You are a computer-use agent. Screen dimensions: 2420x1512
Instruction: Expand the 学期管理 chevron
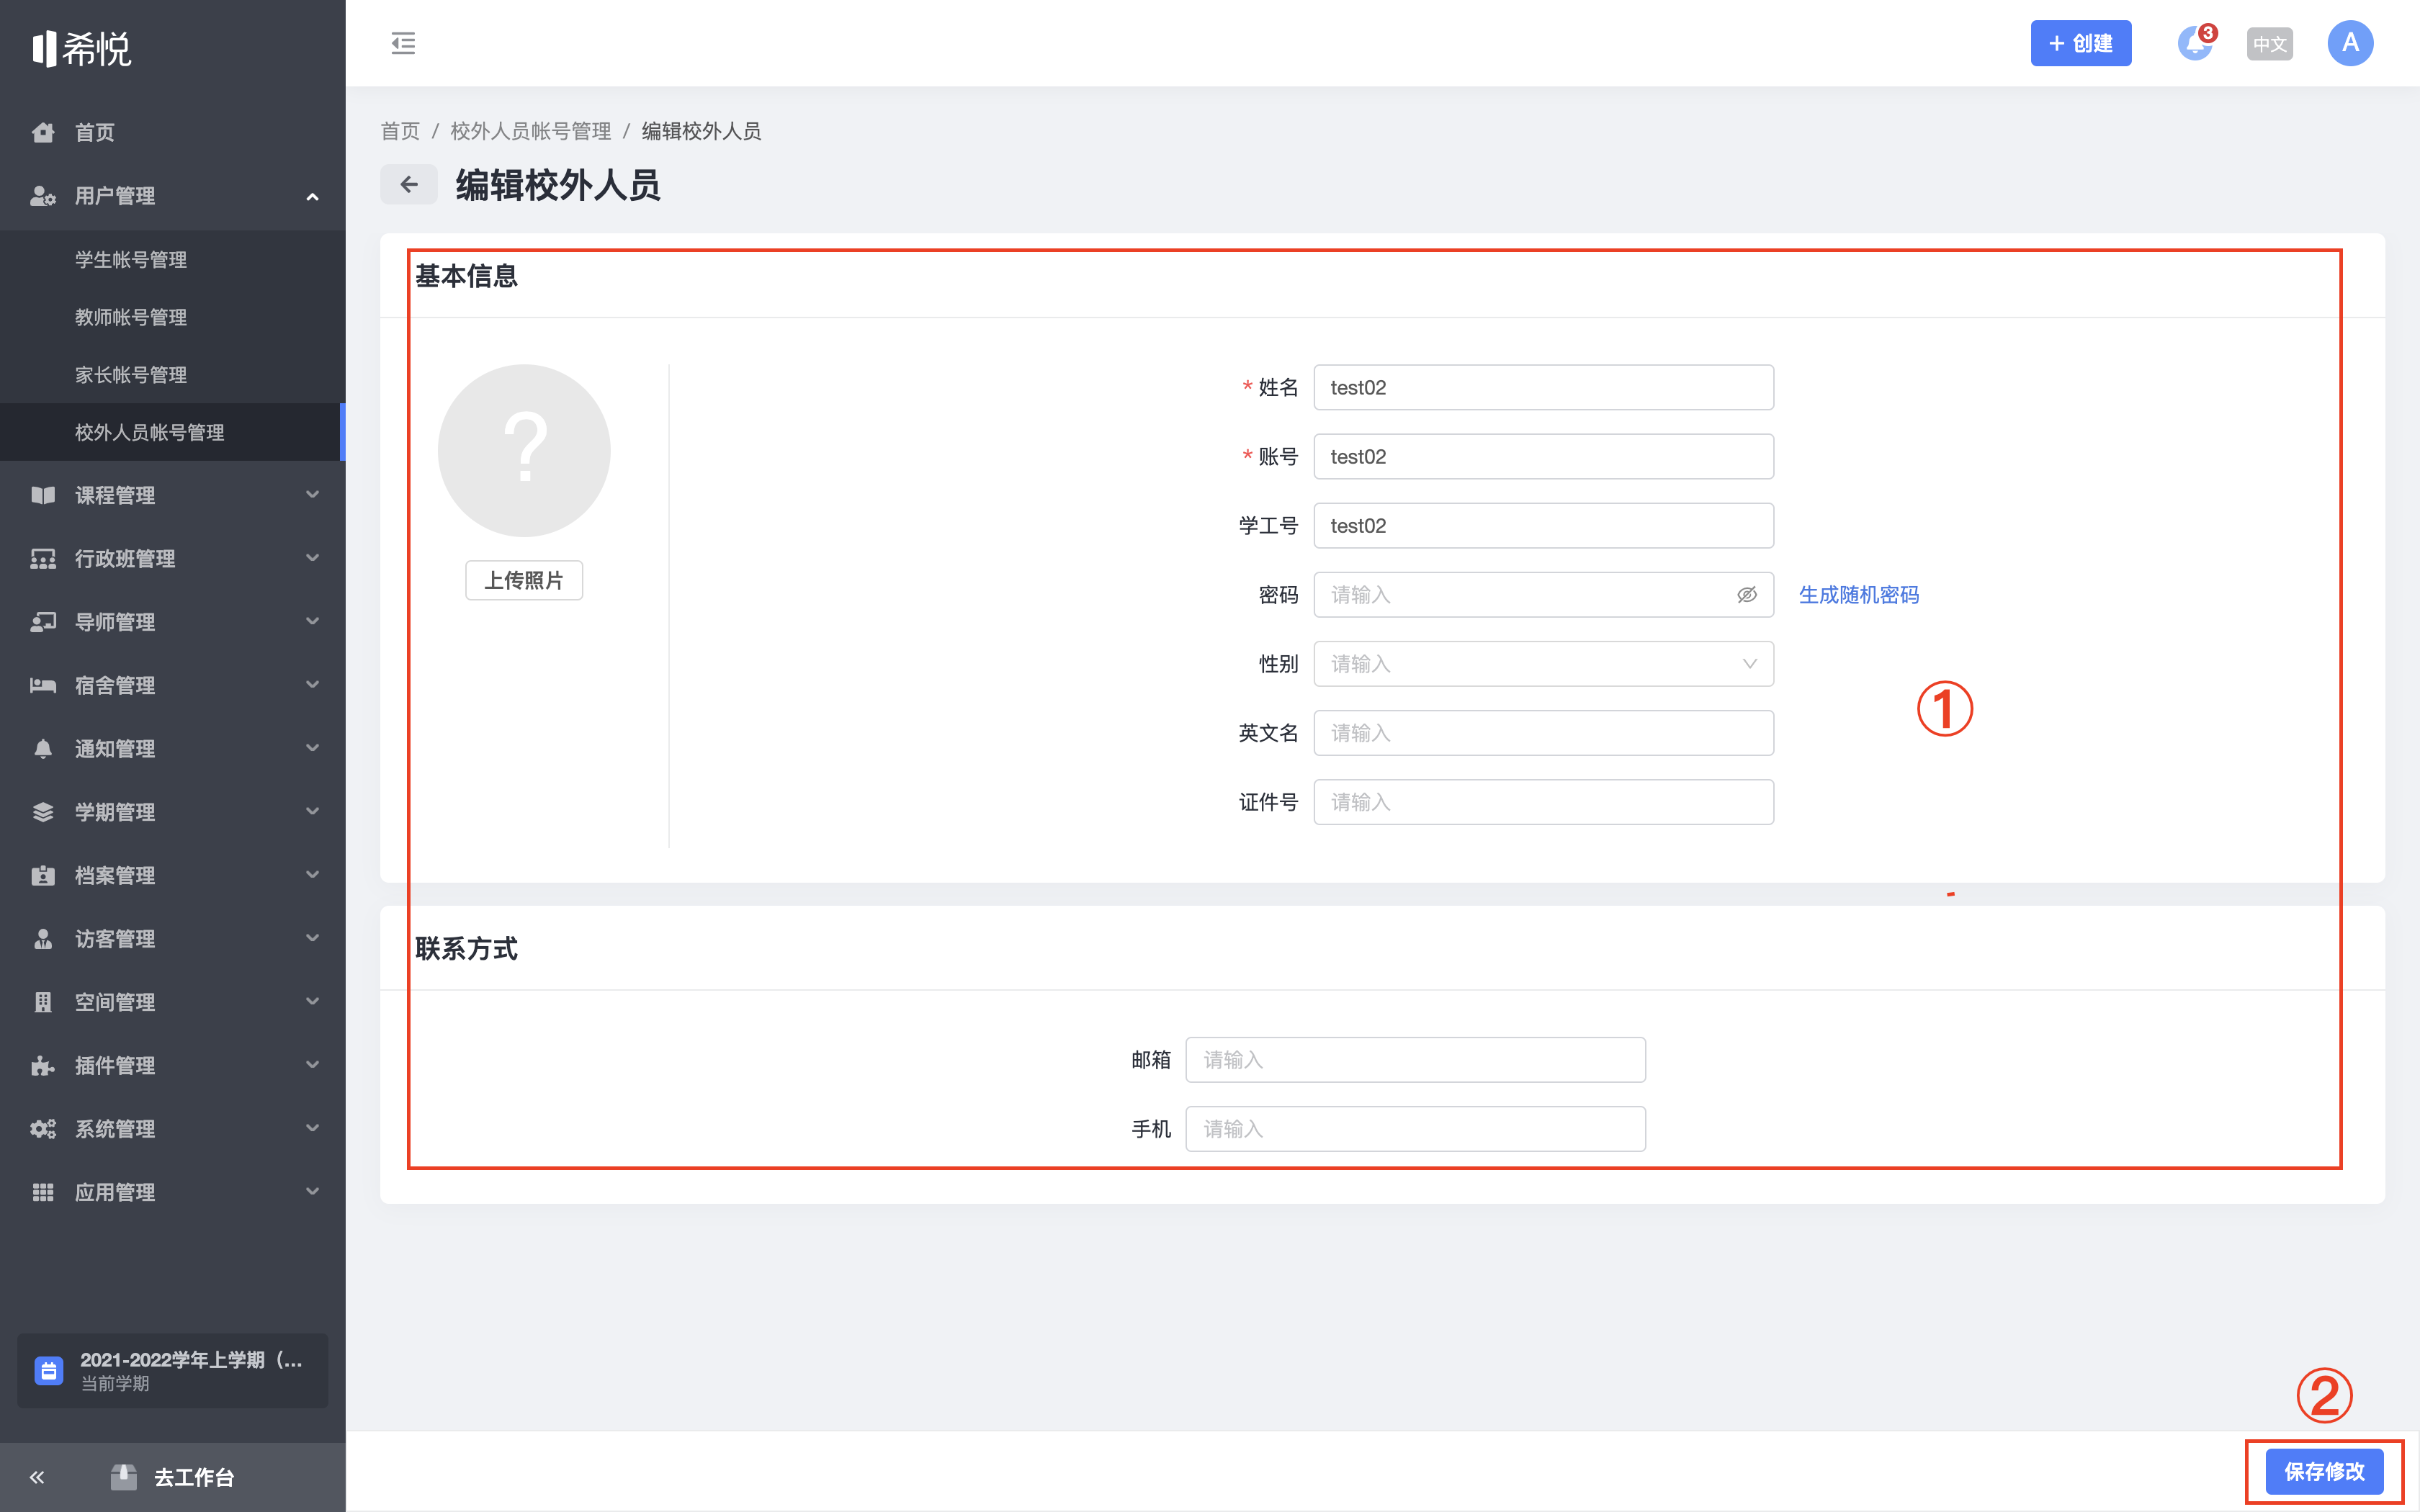312,811
